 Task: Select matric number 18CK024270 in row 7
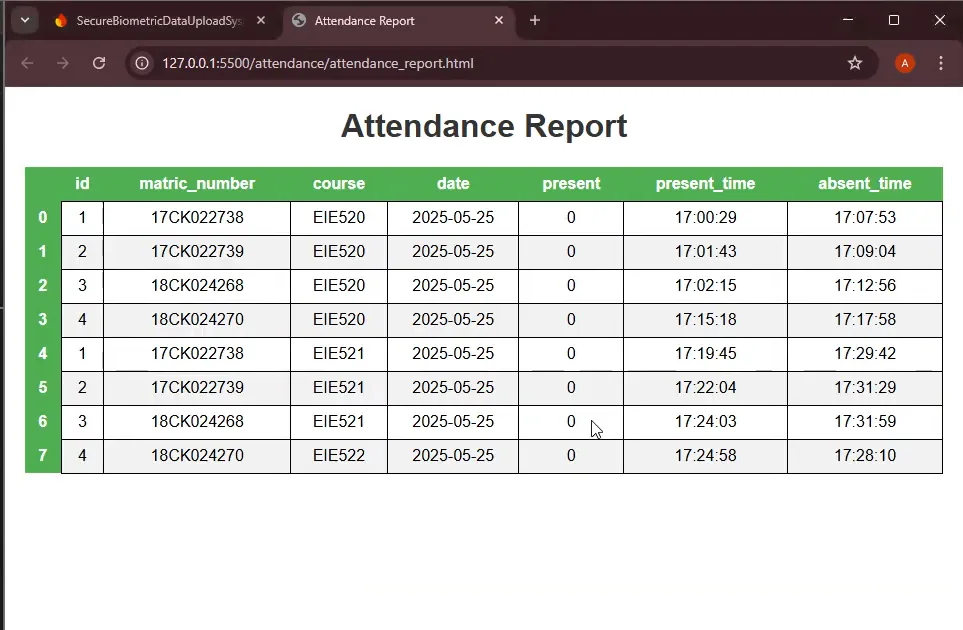point(197,455)
